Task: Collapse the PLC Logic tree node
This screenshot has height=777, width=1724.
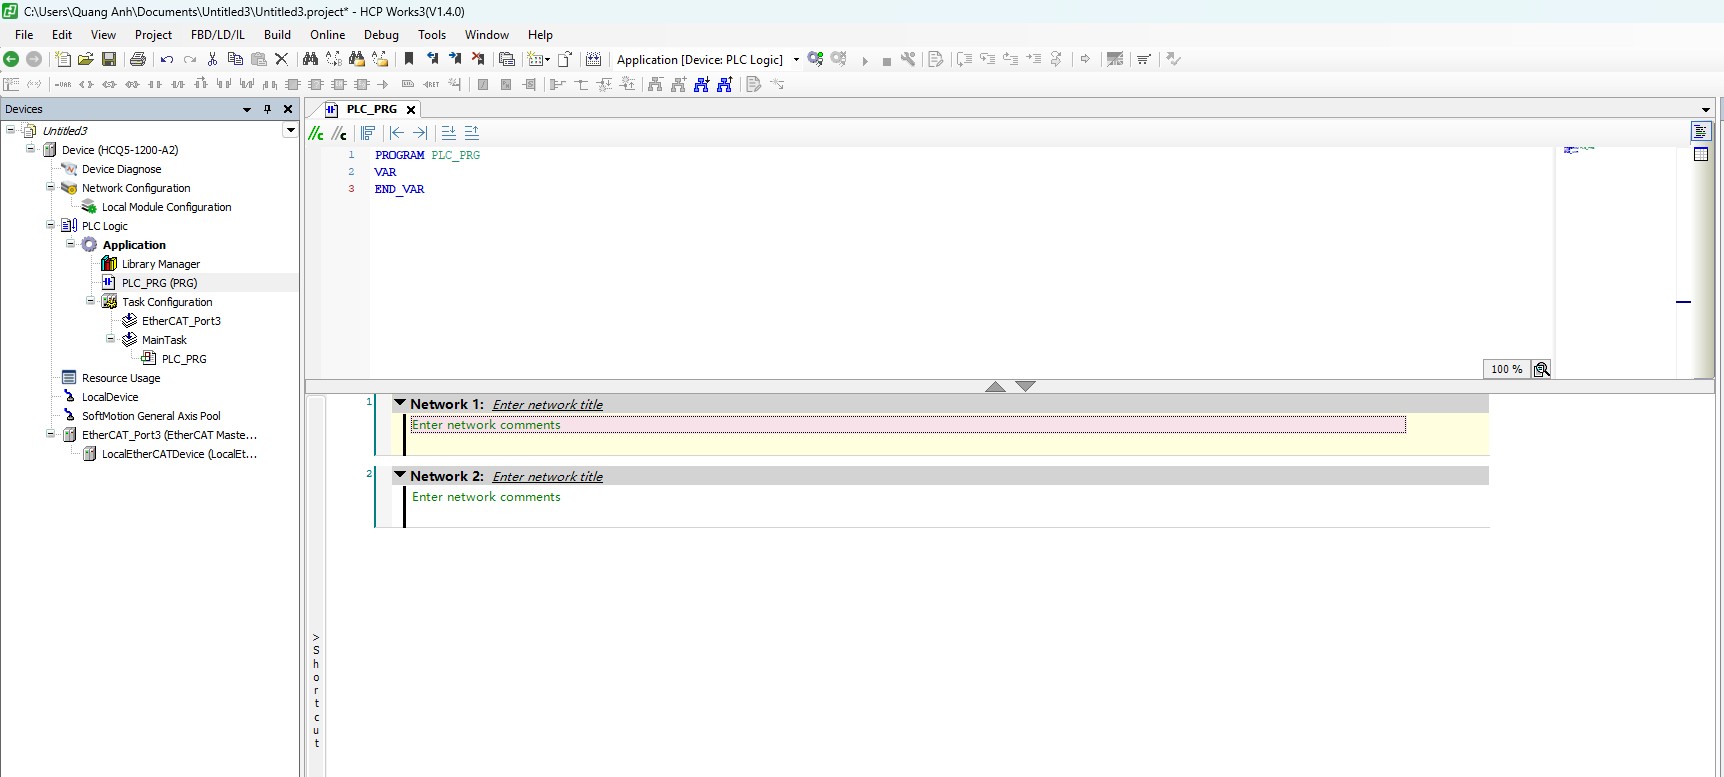Action: (51, 225)
